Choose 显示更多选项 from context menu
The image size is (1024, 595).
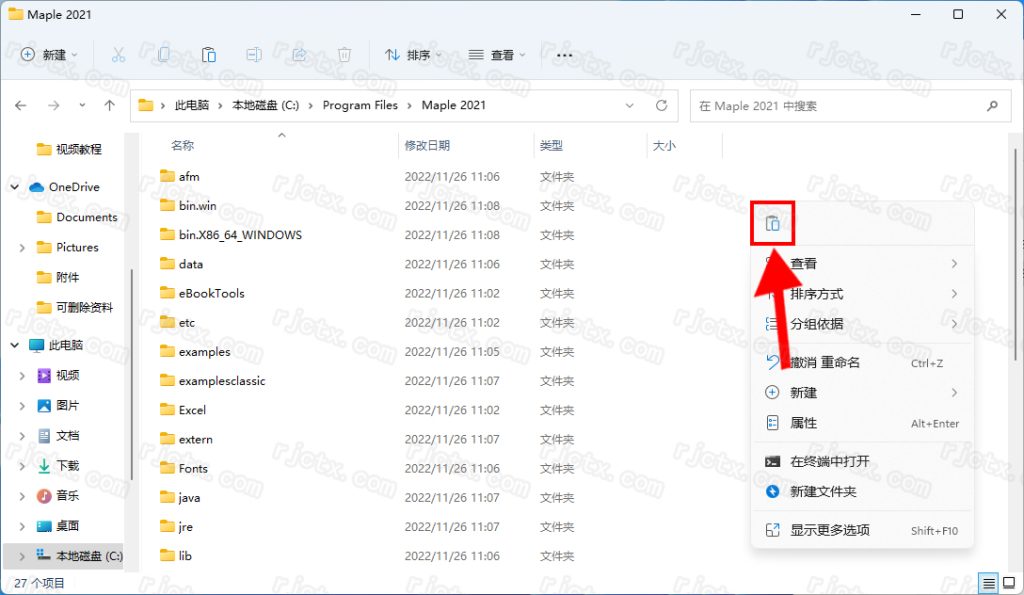click(829, 530)
